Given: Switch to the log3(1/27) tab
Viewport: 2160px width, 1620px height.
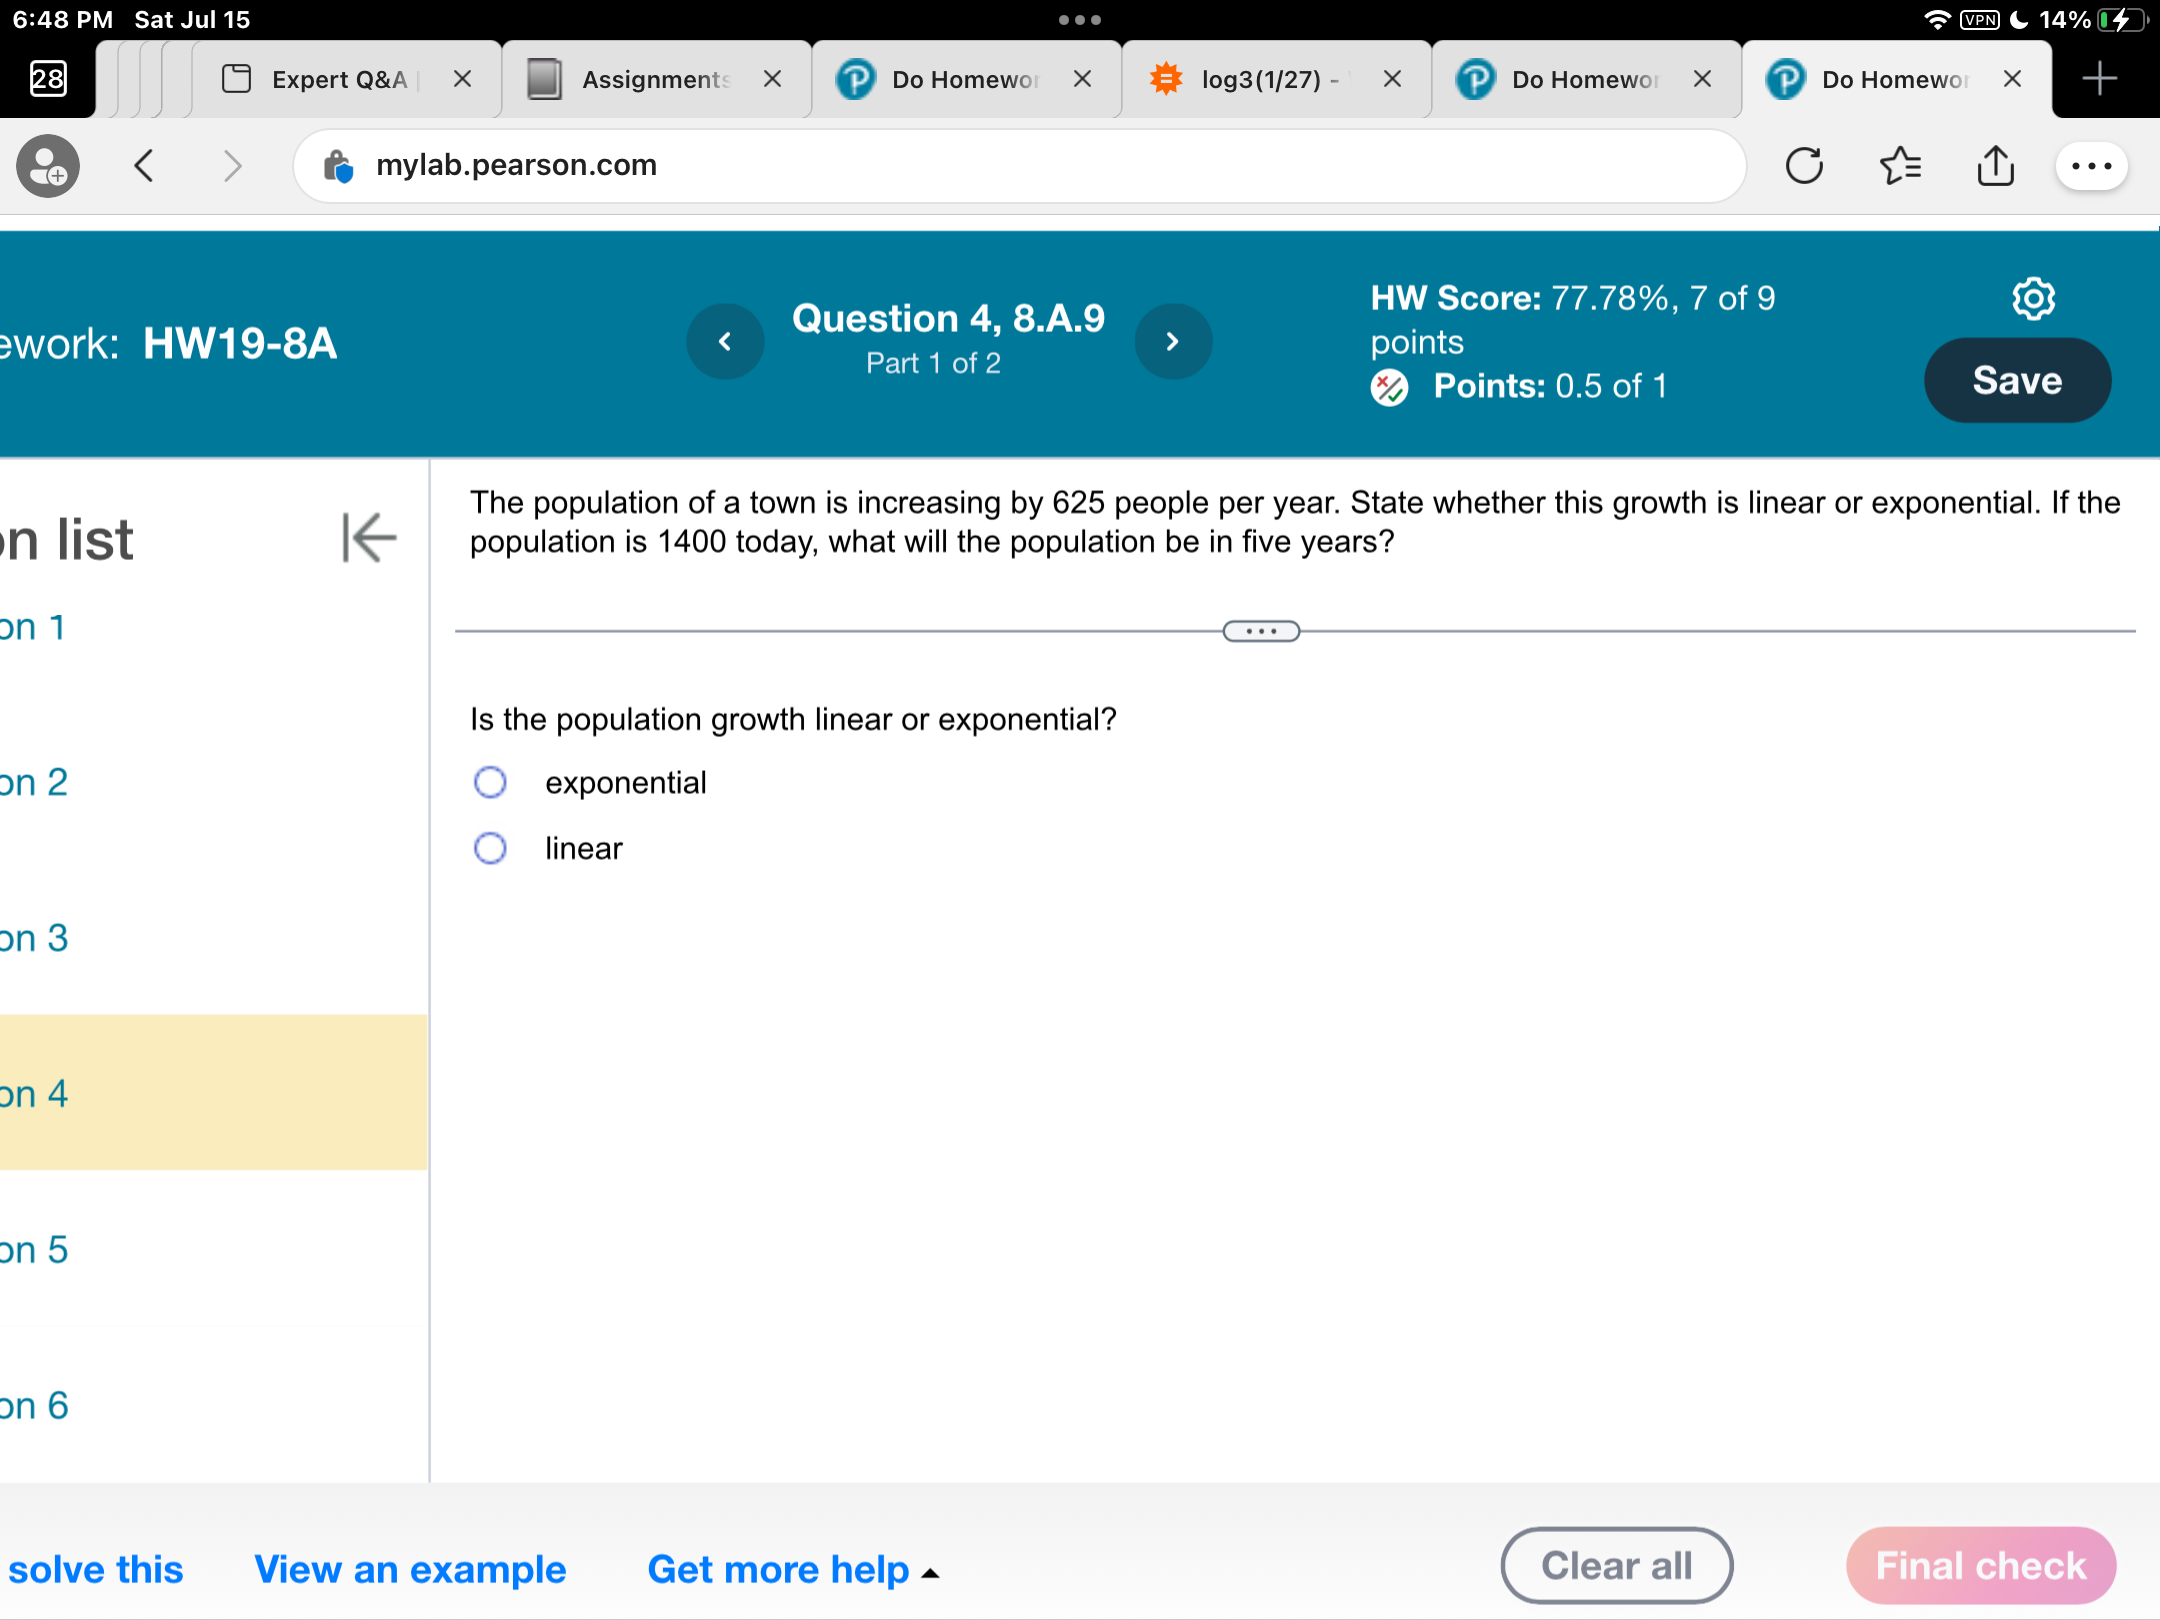Looking at the screenshot, I should click(x=1260, y=79).
